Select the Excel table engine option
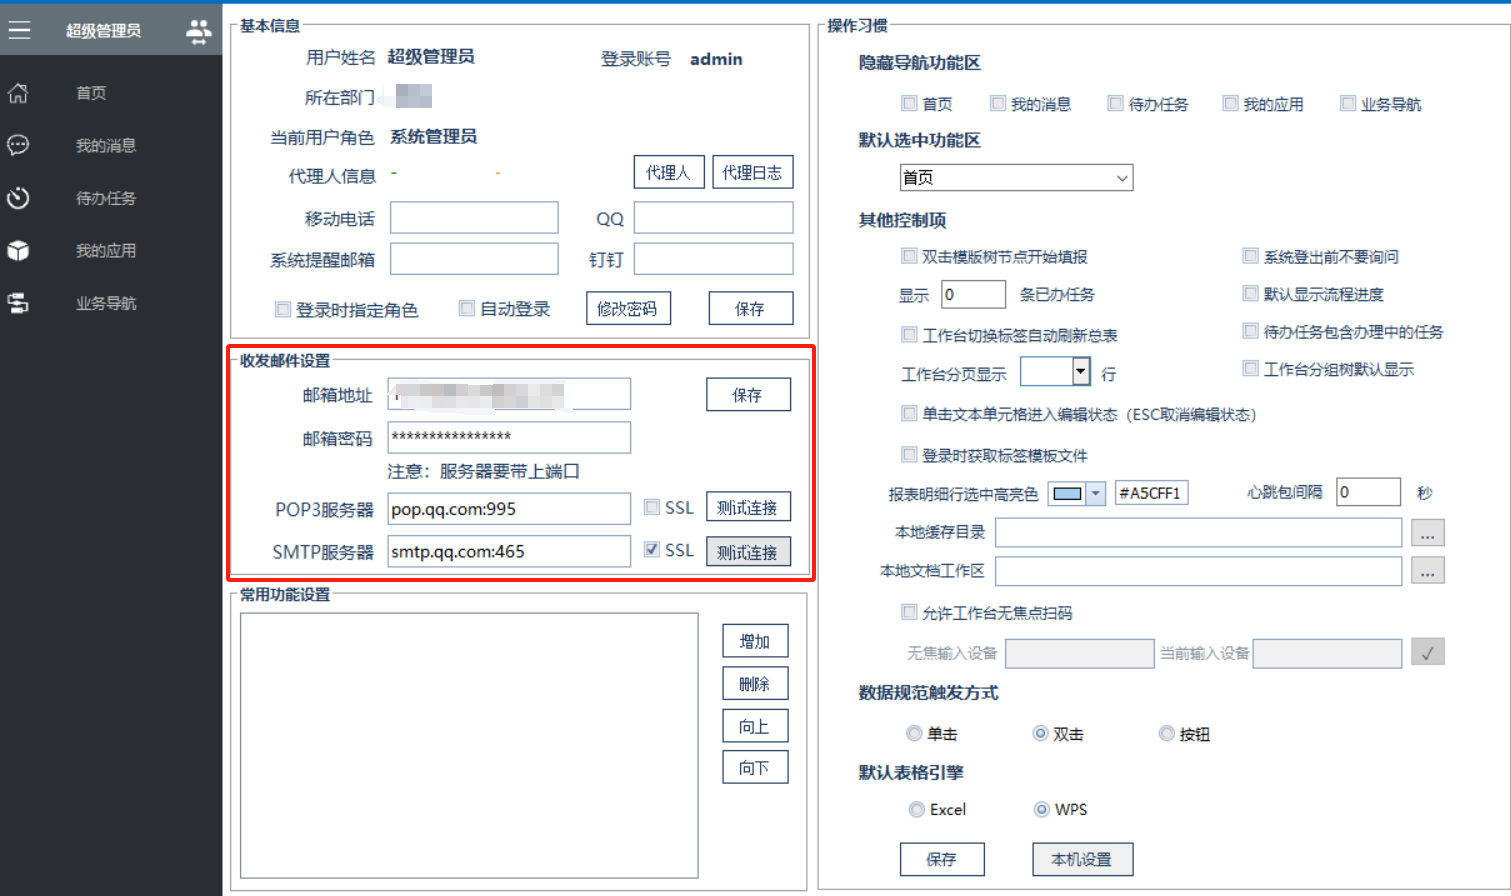Screen dimensions: 1511x896 tap(916, 810)
